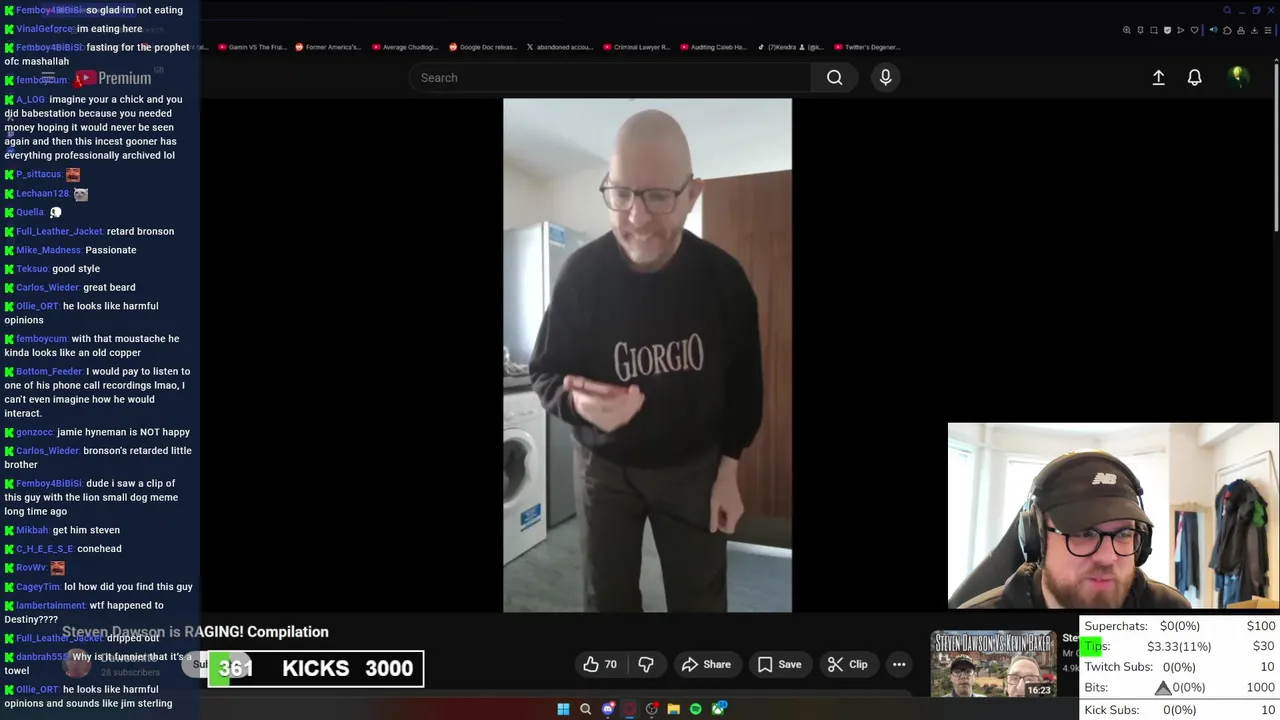Screen dimensions: 1280x720
Task: Open the ad-blocker shield icon
Action: pos(1167,30)
